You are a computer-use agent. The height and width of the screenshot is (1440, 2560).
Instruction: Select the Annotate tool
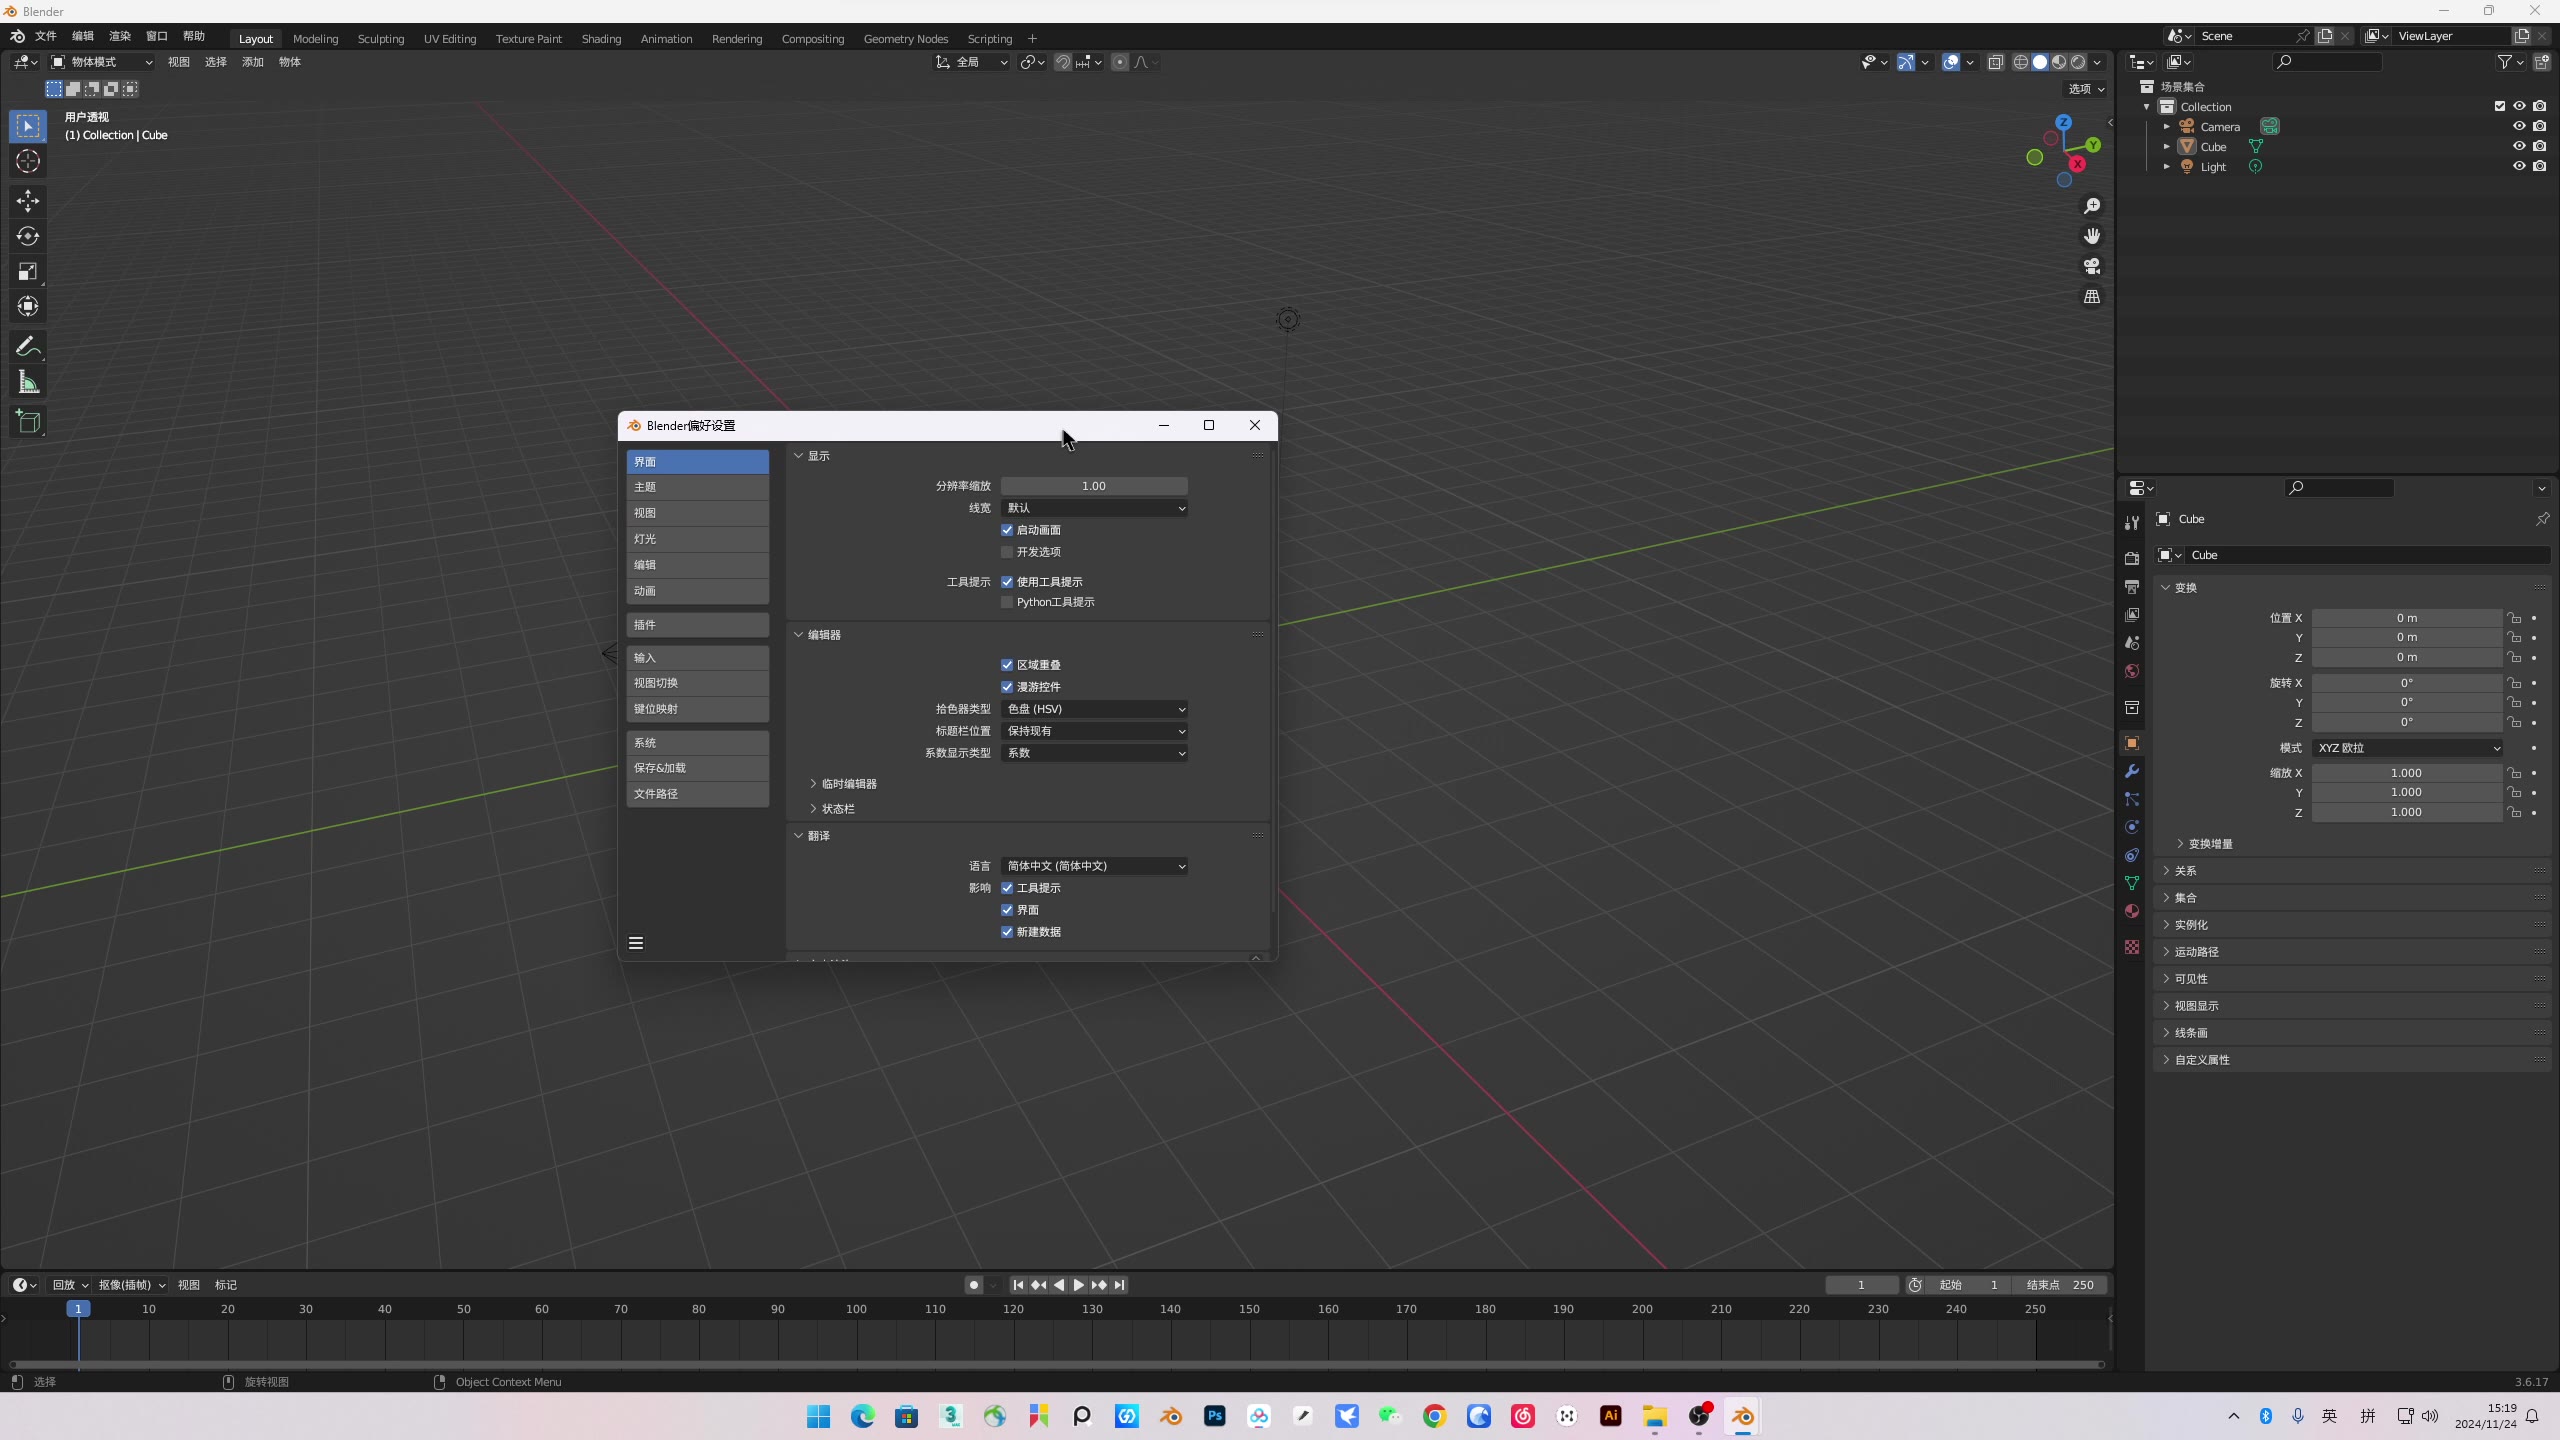click(x=28, y=347)
